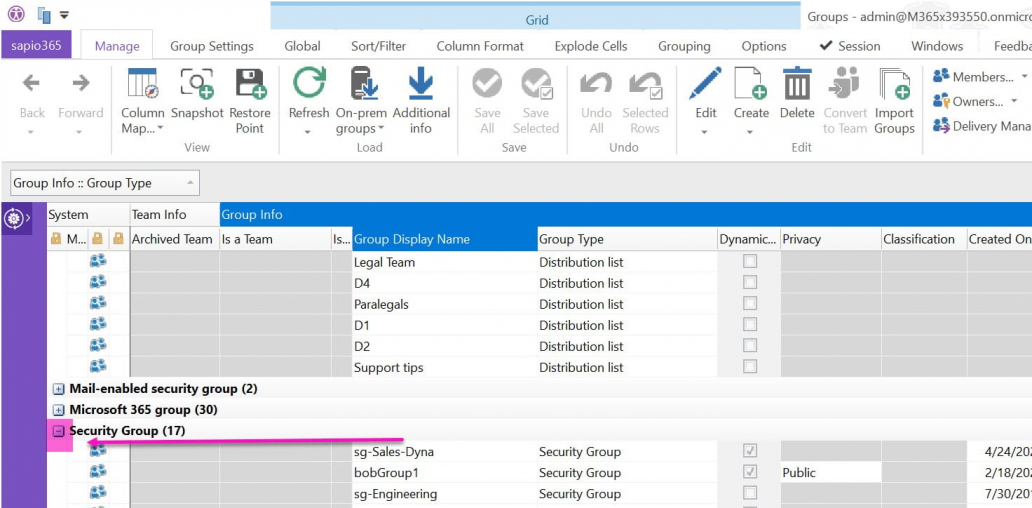
Task: Expand the purple side panel gear
Action: (x=17, y=218)
